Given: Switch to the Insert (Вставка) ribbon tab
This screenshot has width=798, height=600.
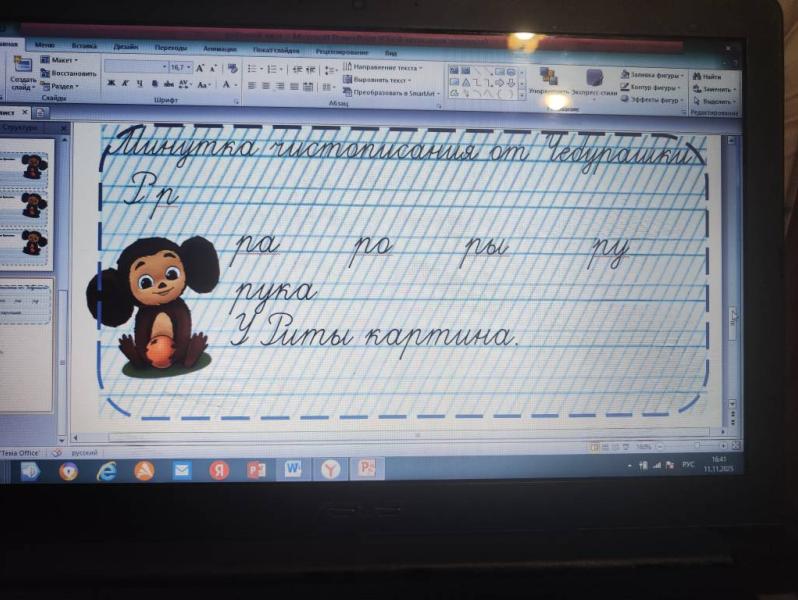Looking at the screenshot, I should [84, 45].
